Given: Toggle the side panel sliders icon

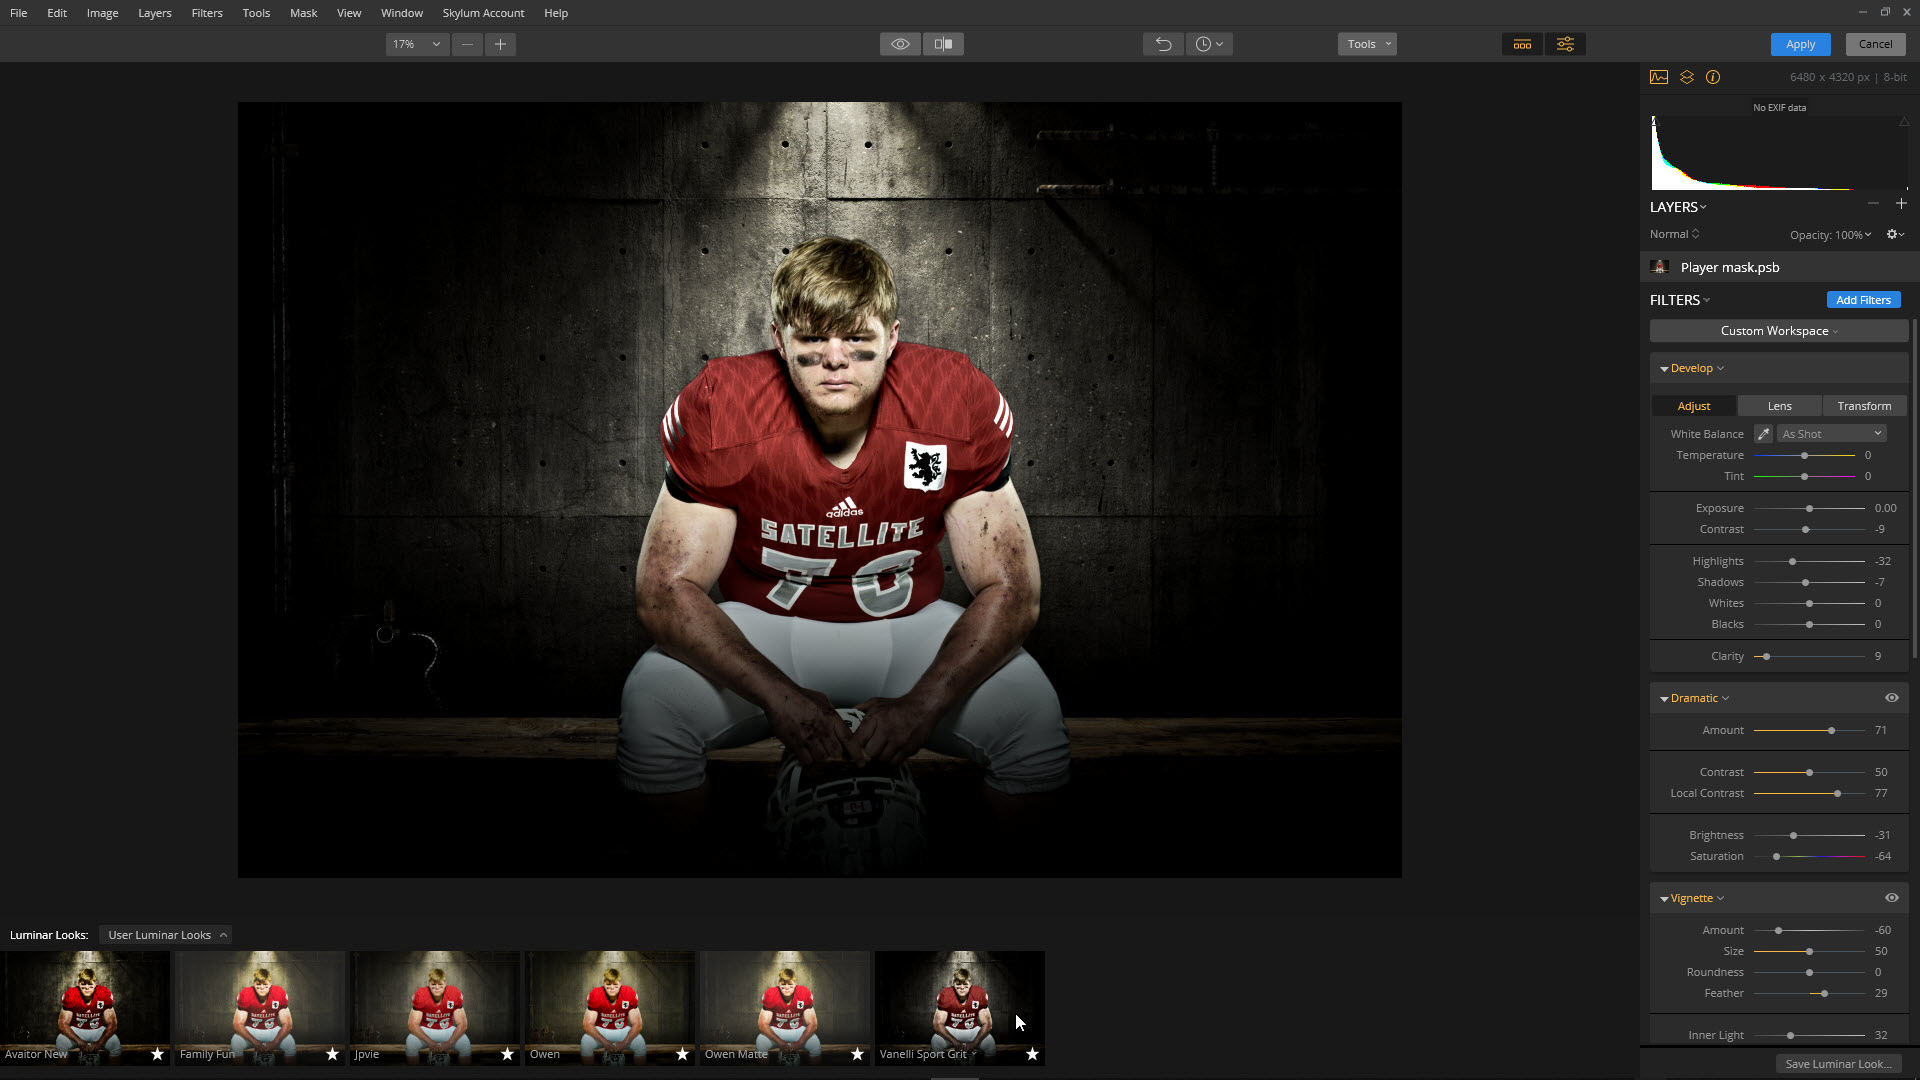Looking at the screenshot, I should (1565, 44).
